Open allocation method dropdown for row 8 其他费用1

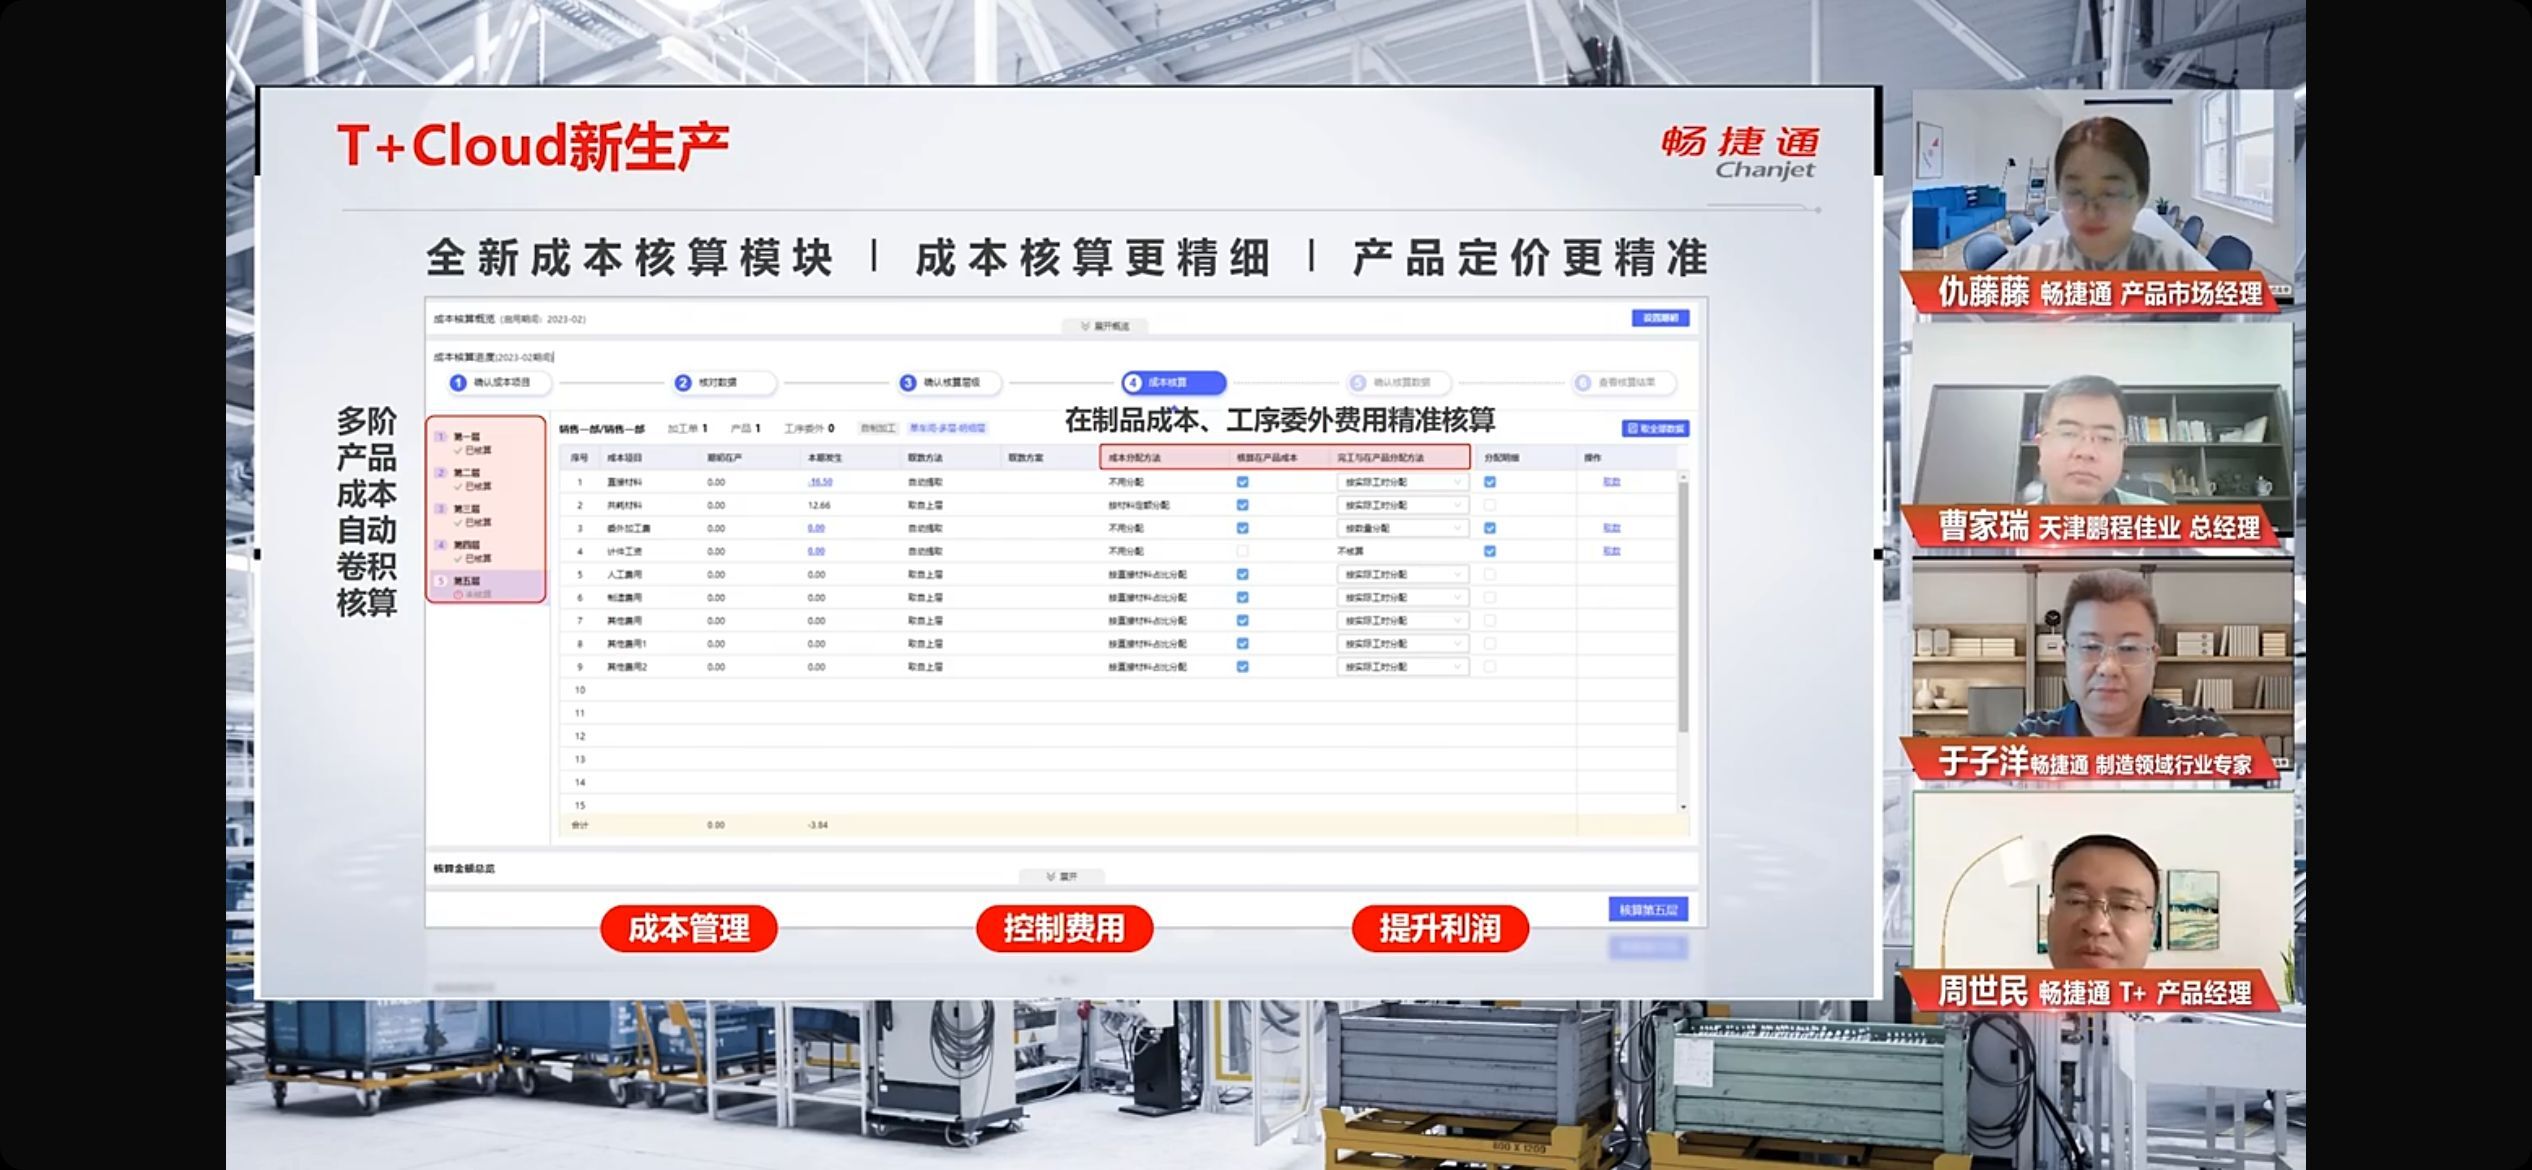click(1402, 643)
